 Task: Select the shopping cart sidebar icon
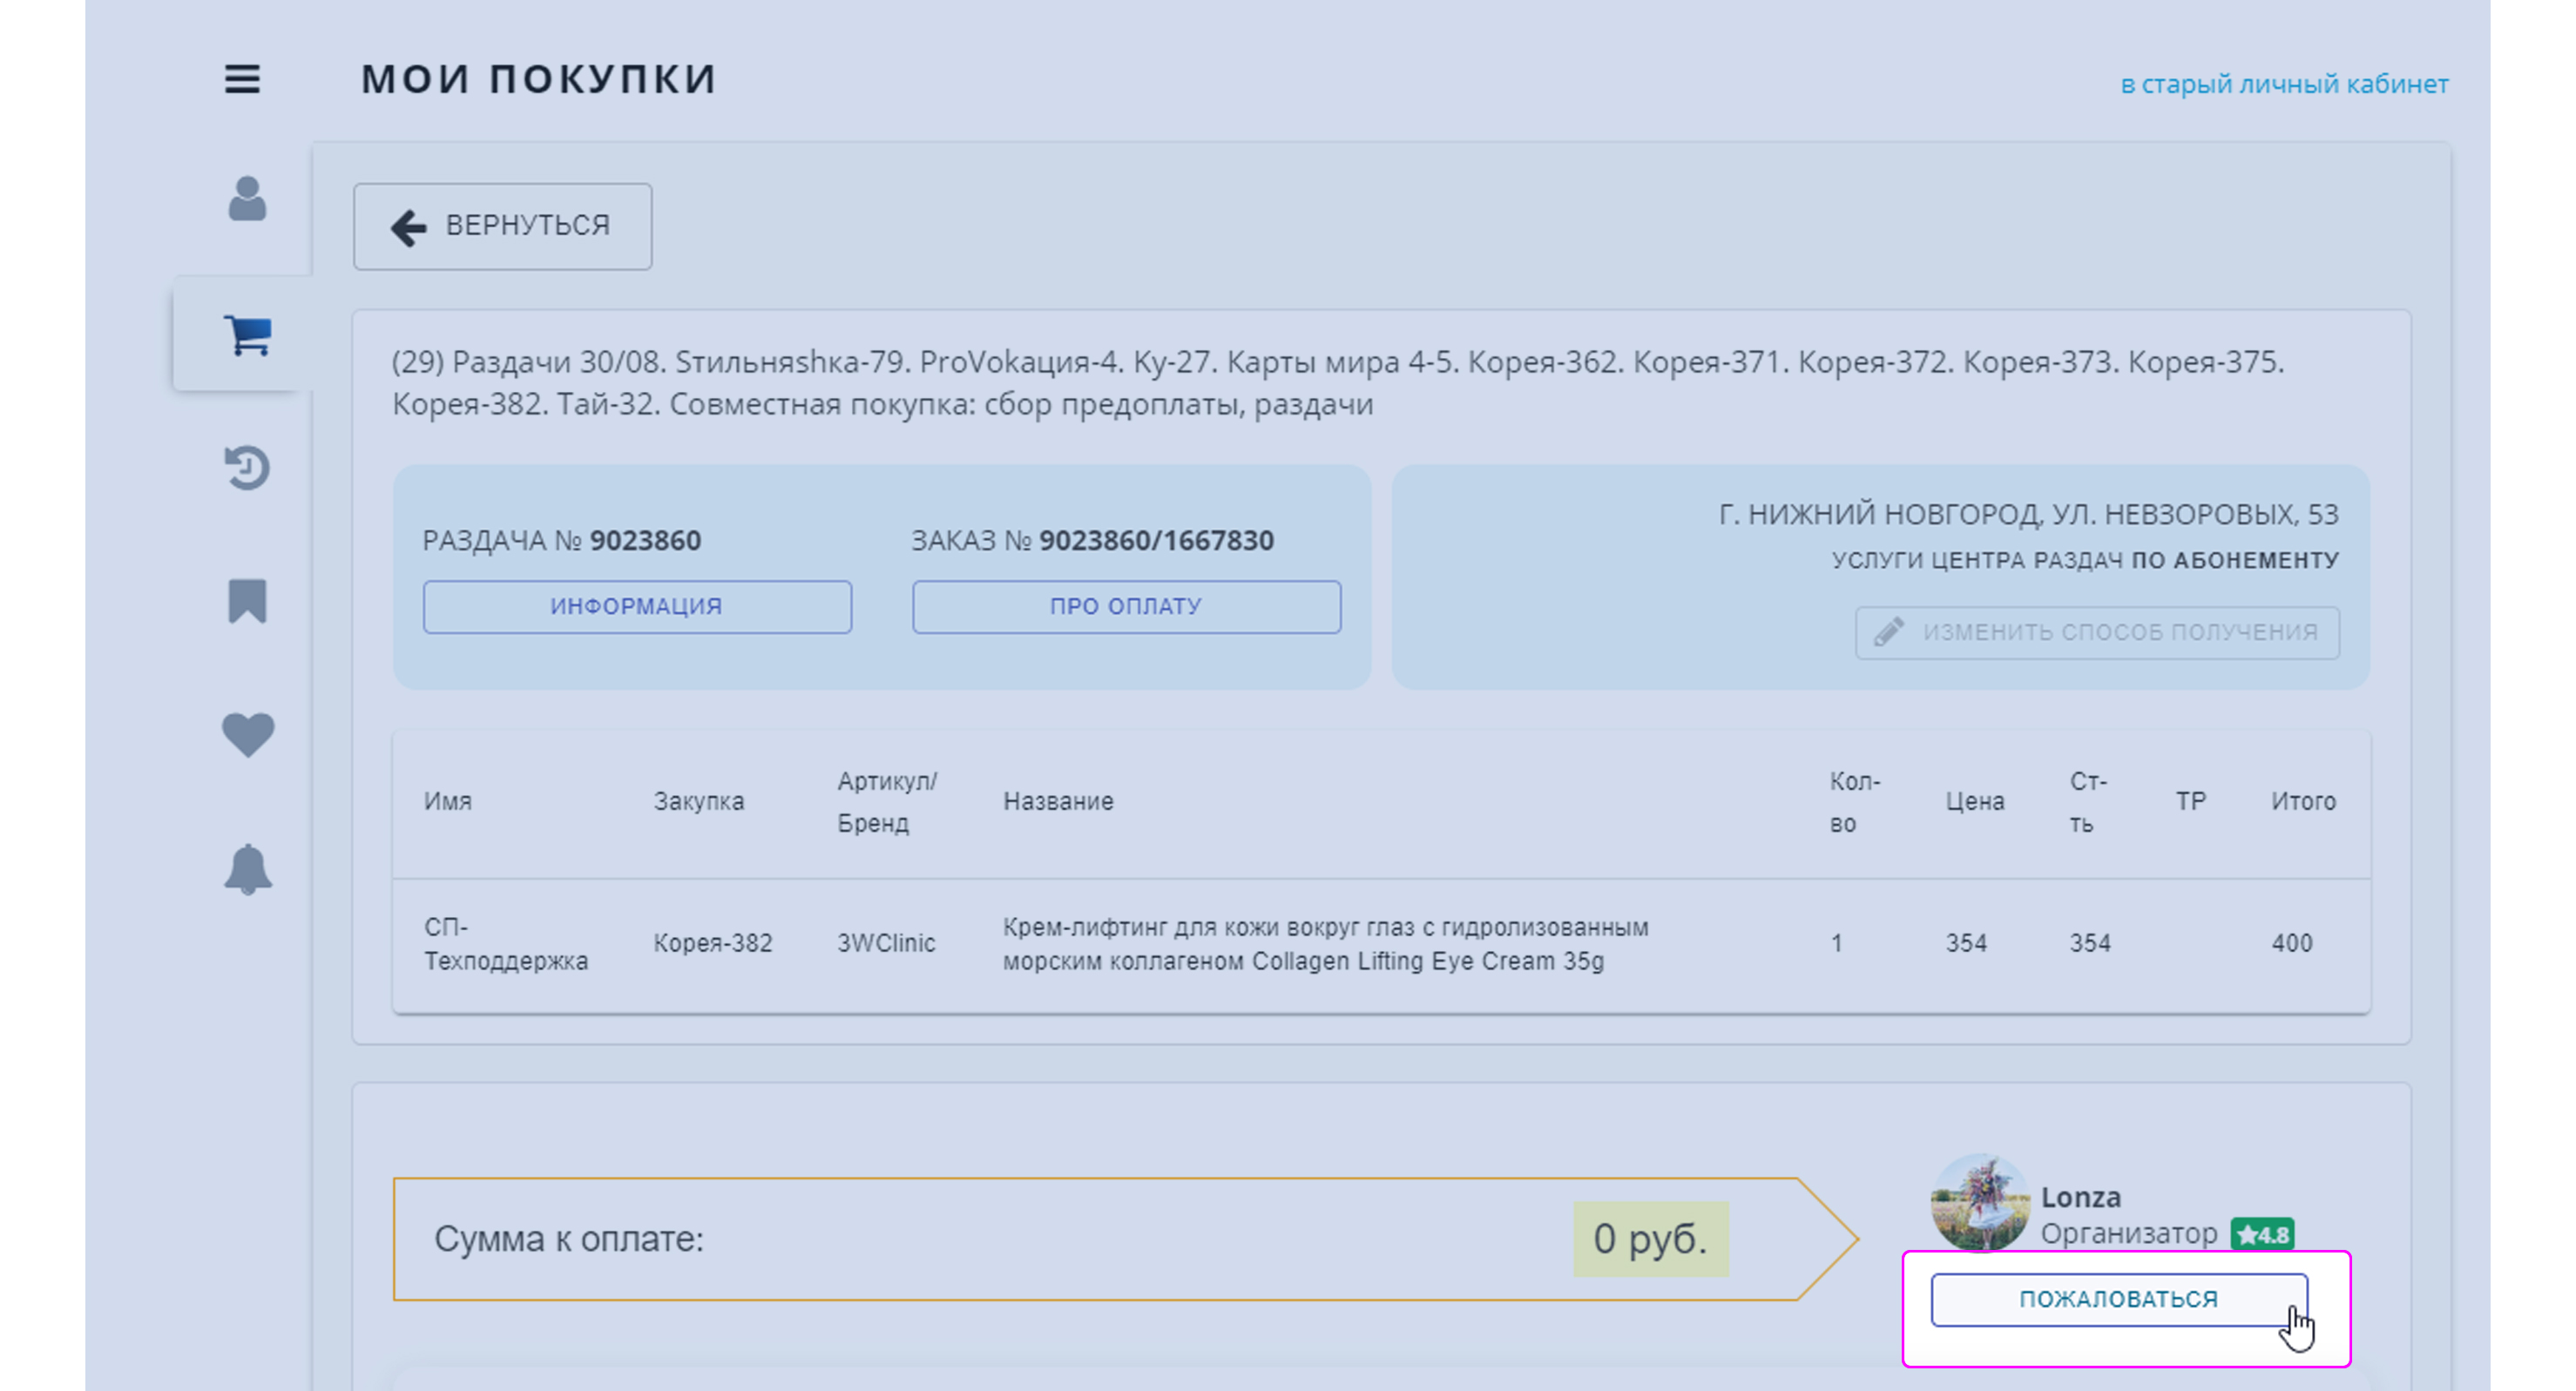248,334
